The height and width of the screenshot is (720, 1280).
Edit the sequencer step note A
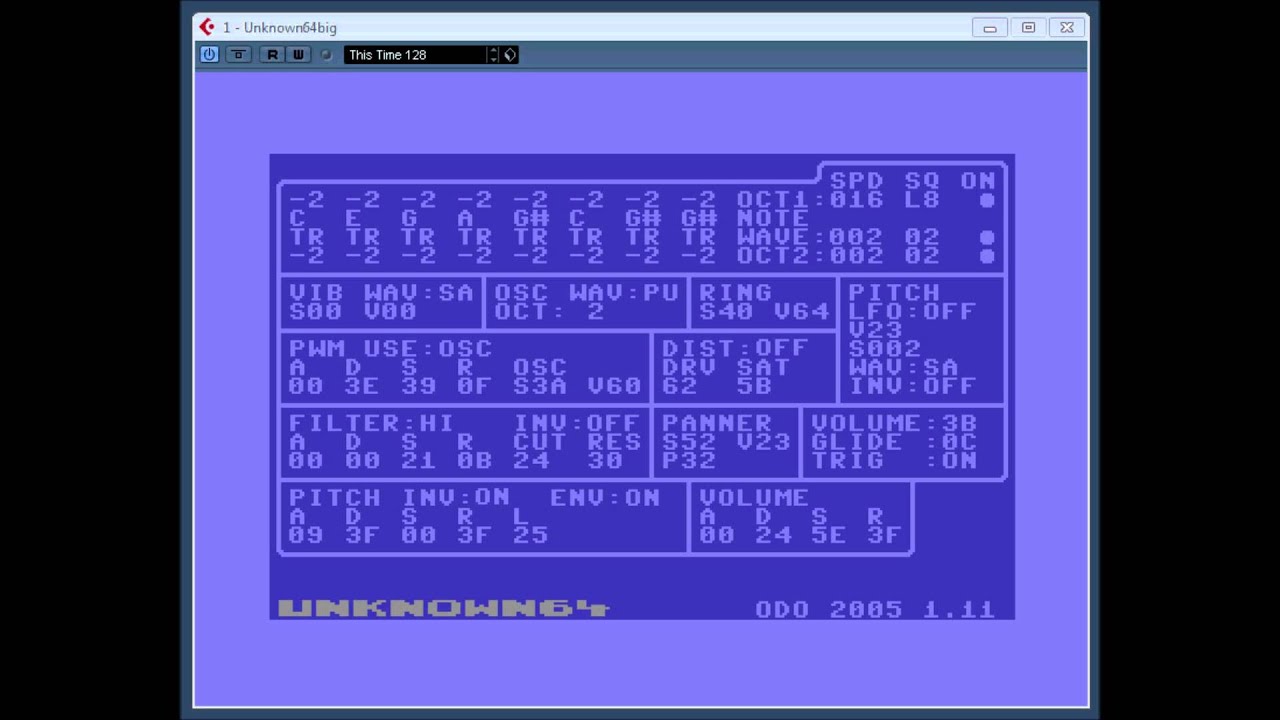tap(465, 219)
